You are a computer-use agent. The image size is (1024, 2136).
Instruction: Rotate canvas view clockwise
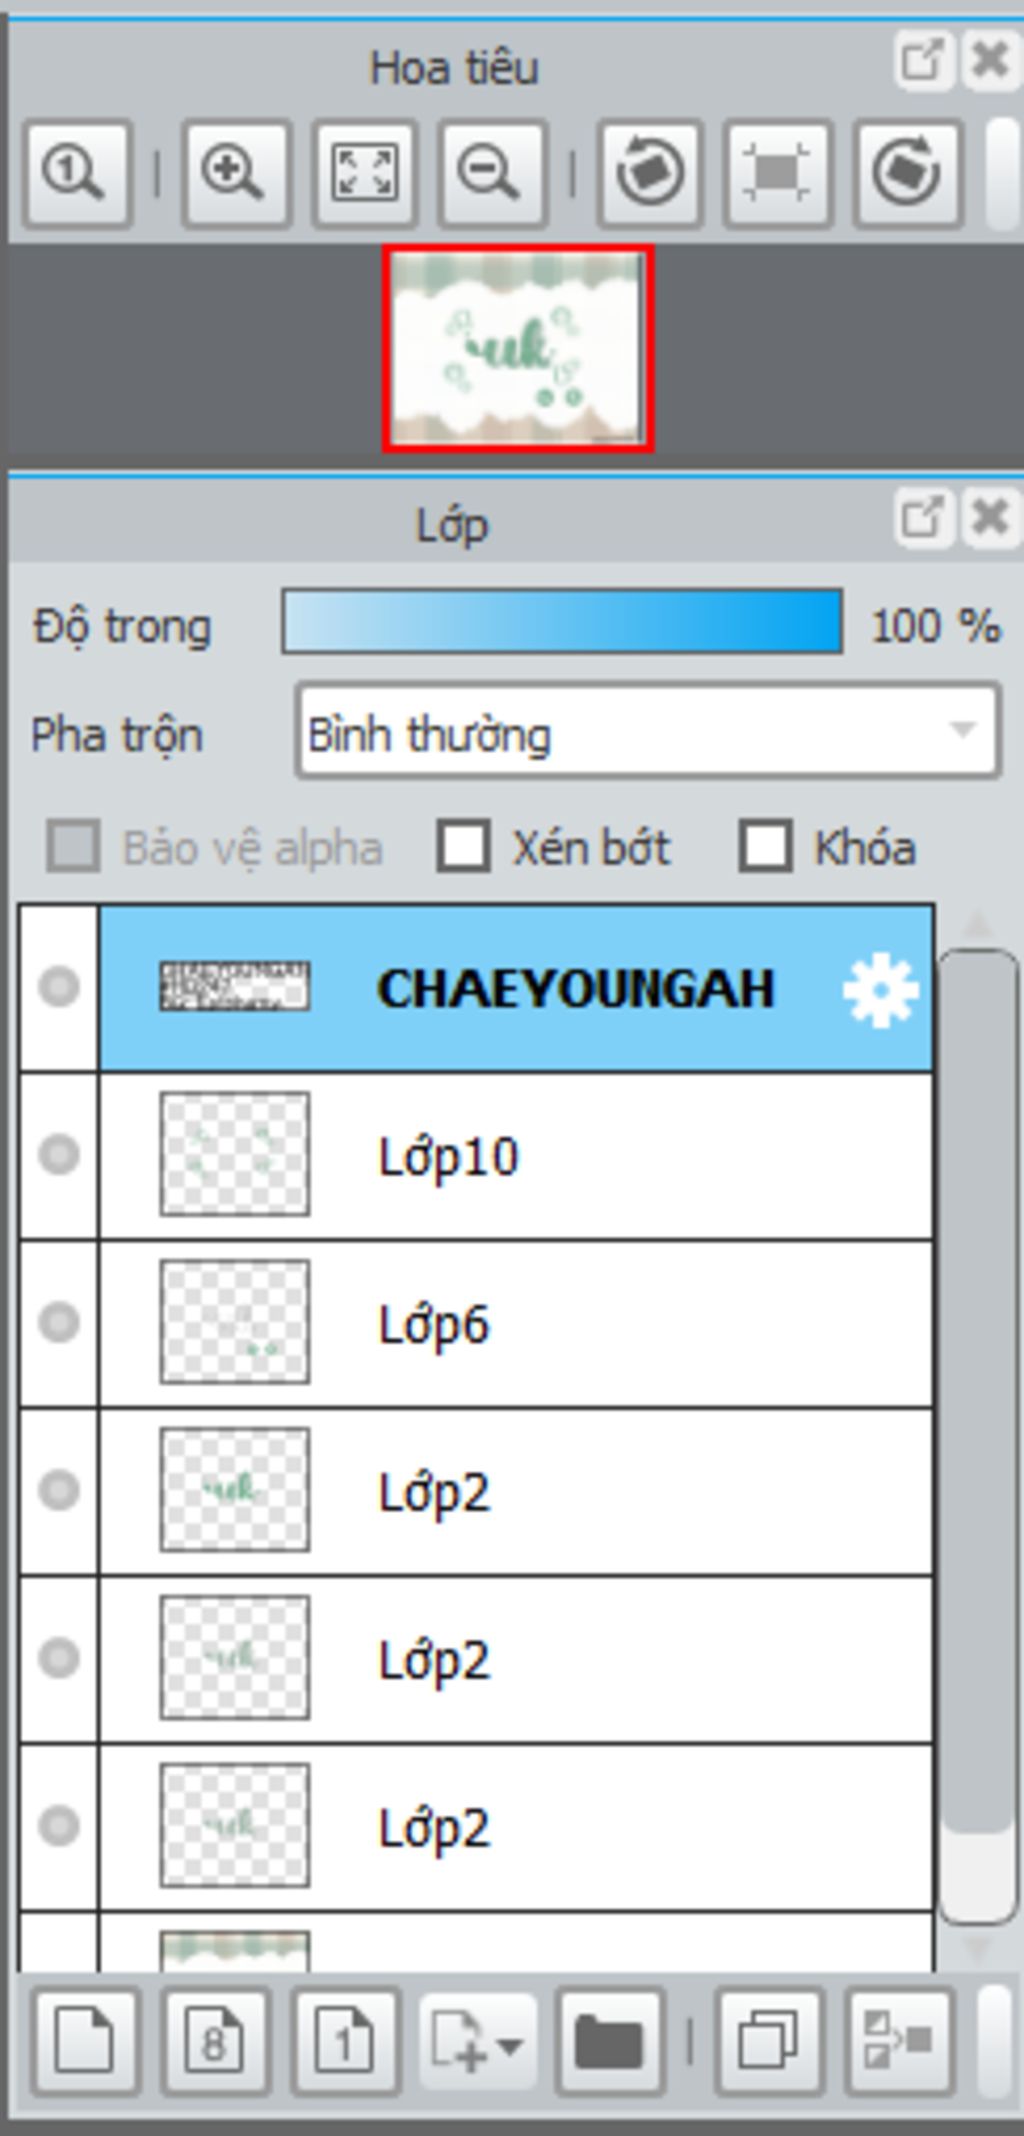coord(907,174)
